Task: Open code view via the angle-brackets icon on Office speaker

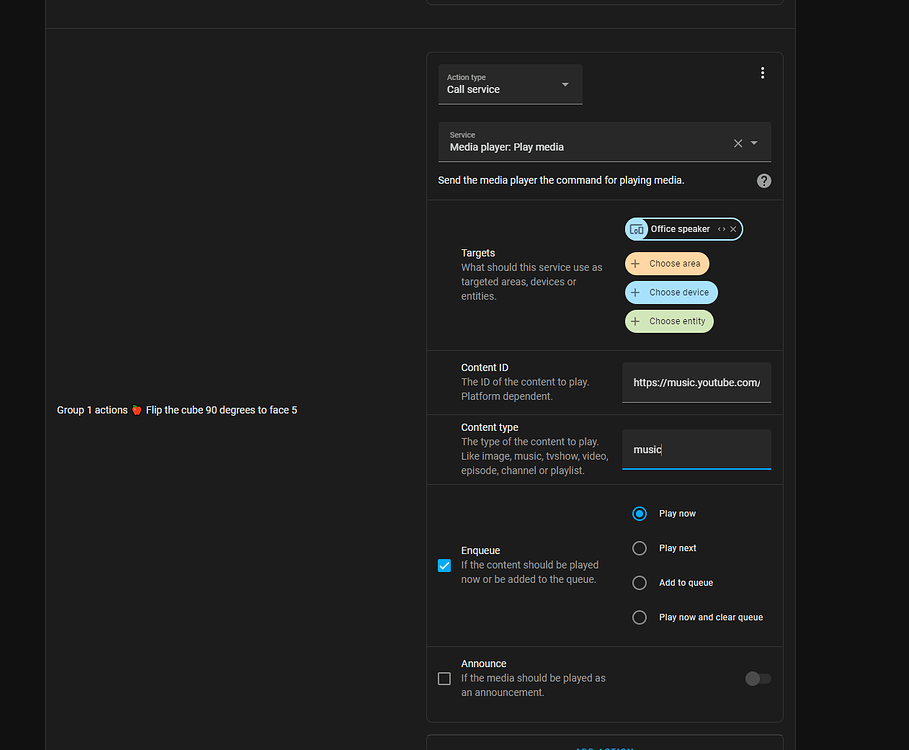Action: [721, 229]
